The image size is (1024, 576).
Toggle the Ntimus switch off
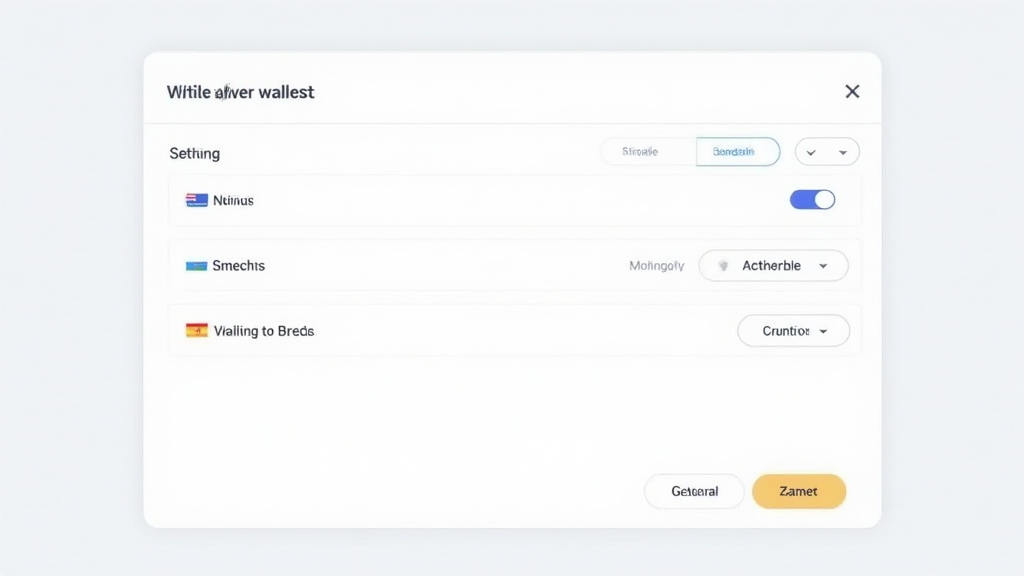point(812,200)
